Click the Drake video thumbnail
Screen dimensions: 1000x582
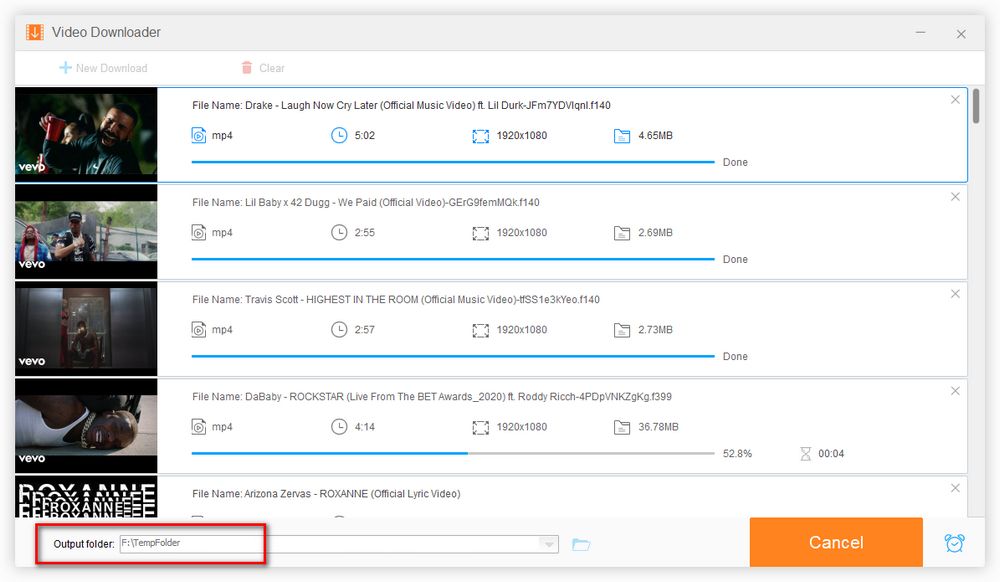tap(86, 135)
